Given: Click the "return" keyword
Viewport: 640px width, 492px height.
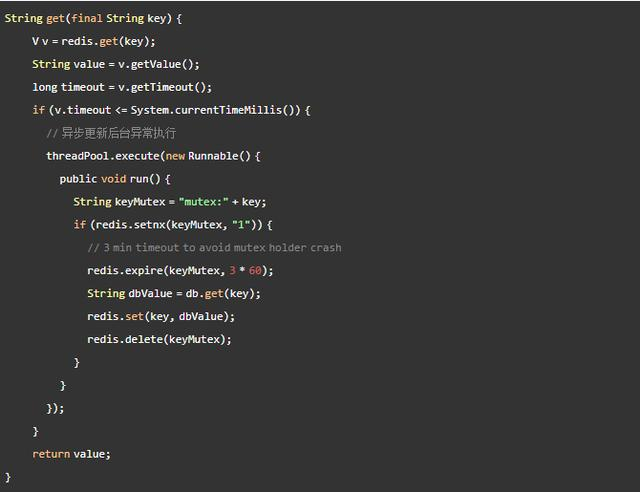Looking at the screenshot, I should pos(50,454).
